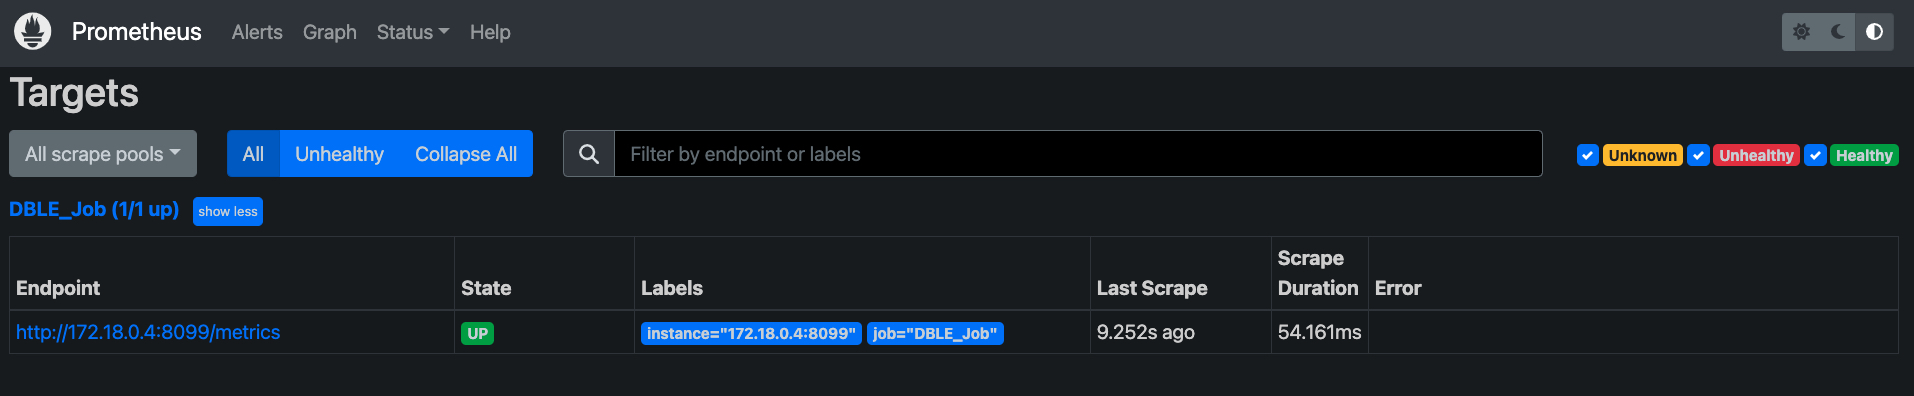Focus the Filter by endpoint or labels field
Screen dimensions: 1914x396
(1078, 154)
